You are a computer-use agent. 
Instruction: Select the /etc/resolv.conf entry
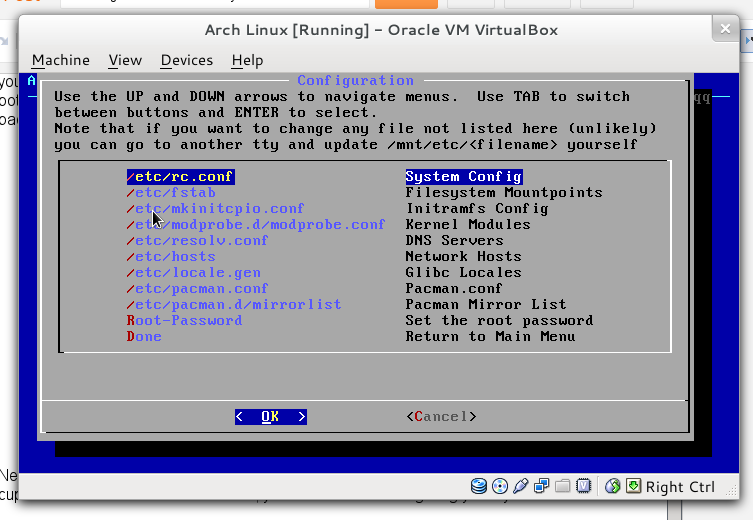(x=197, y=240)
